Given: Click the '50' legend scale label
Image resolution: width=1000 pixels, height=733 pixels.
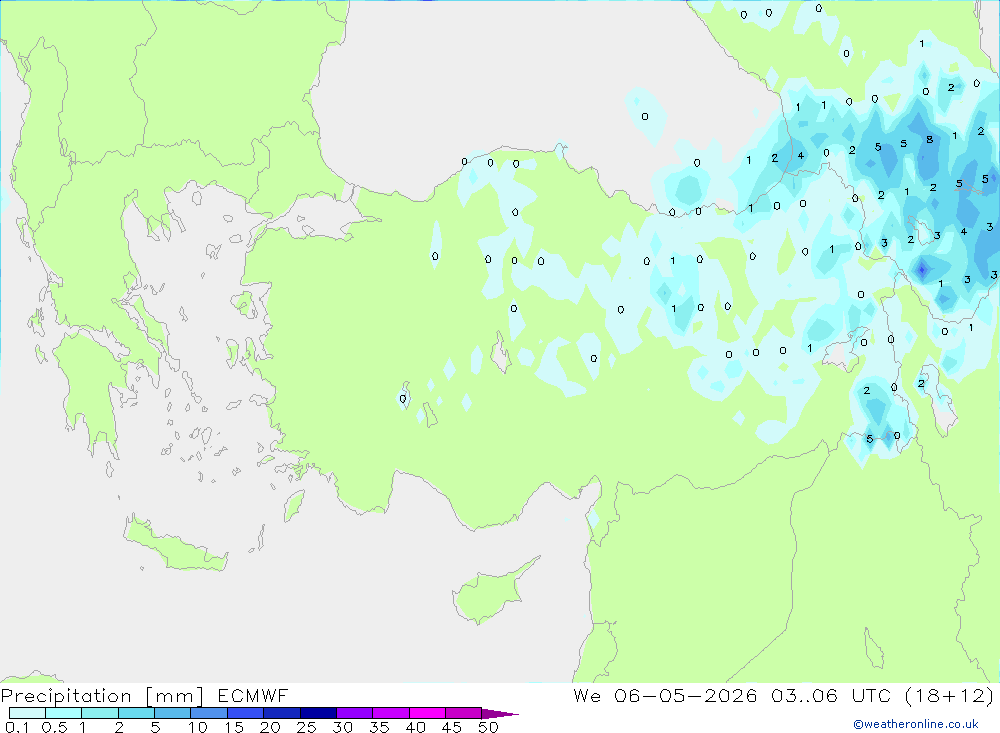Looking at the screenshot, I should pos(488,727).
